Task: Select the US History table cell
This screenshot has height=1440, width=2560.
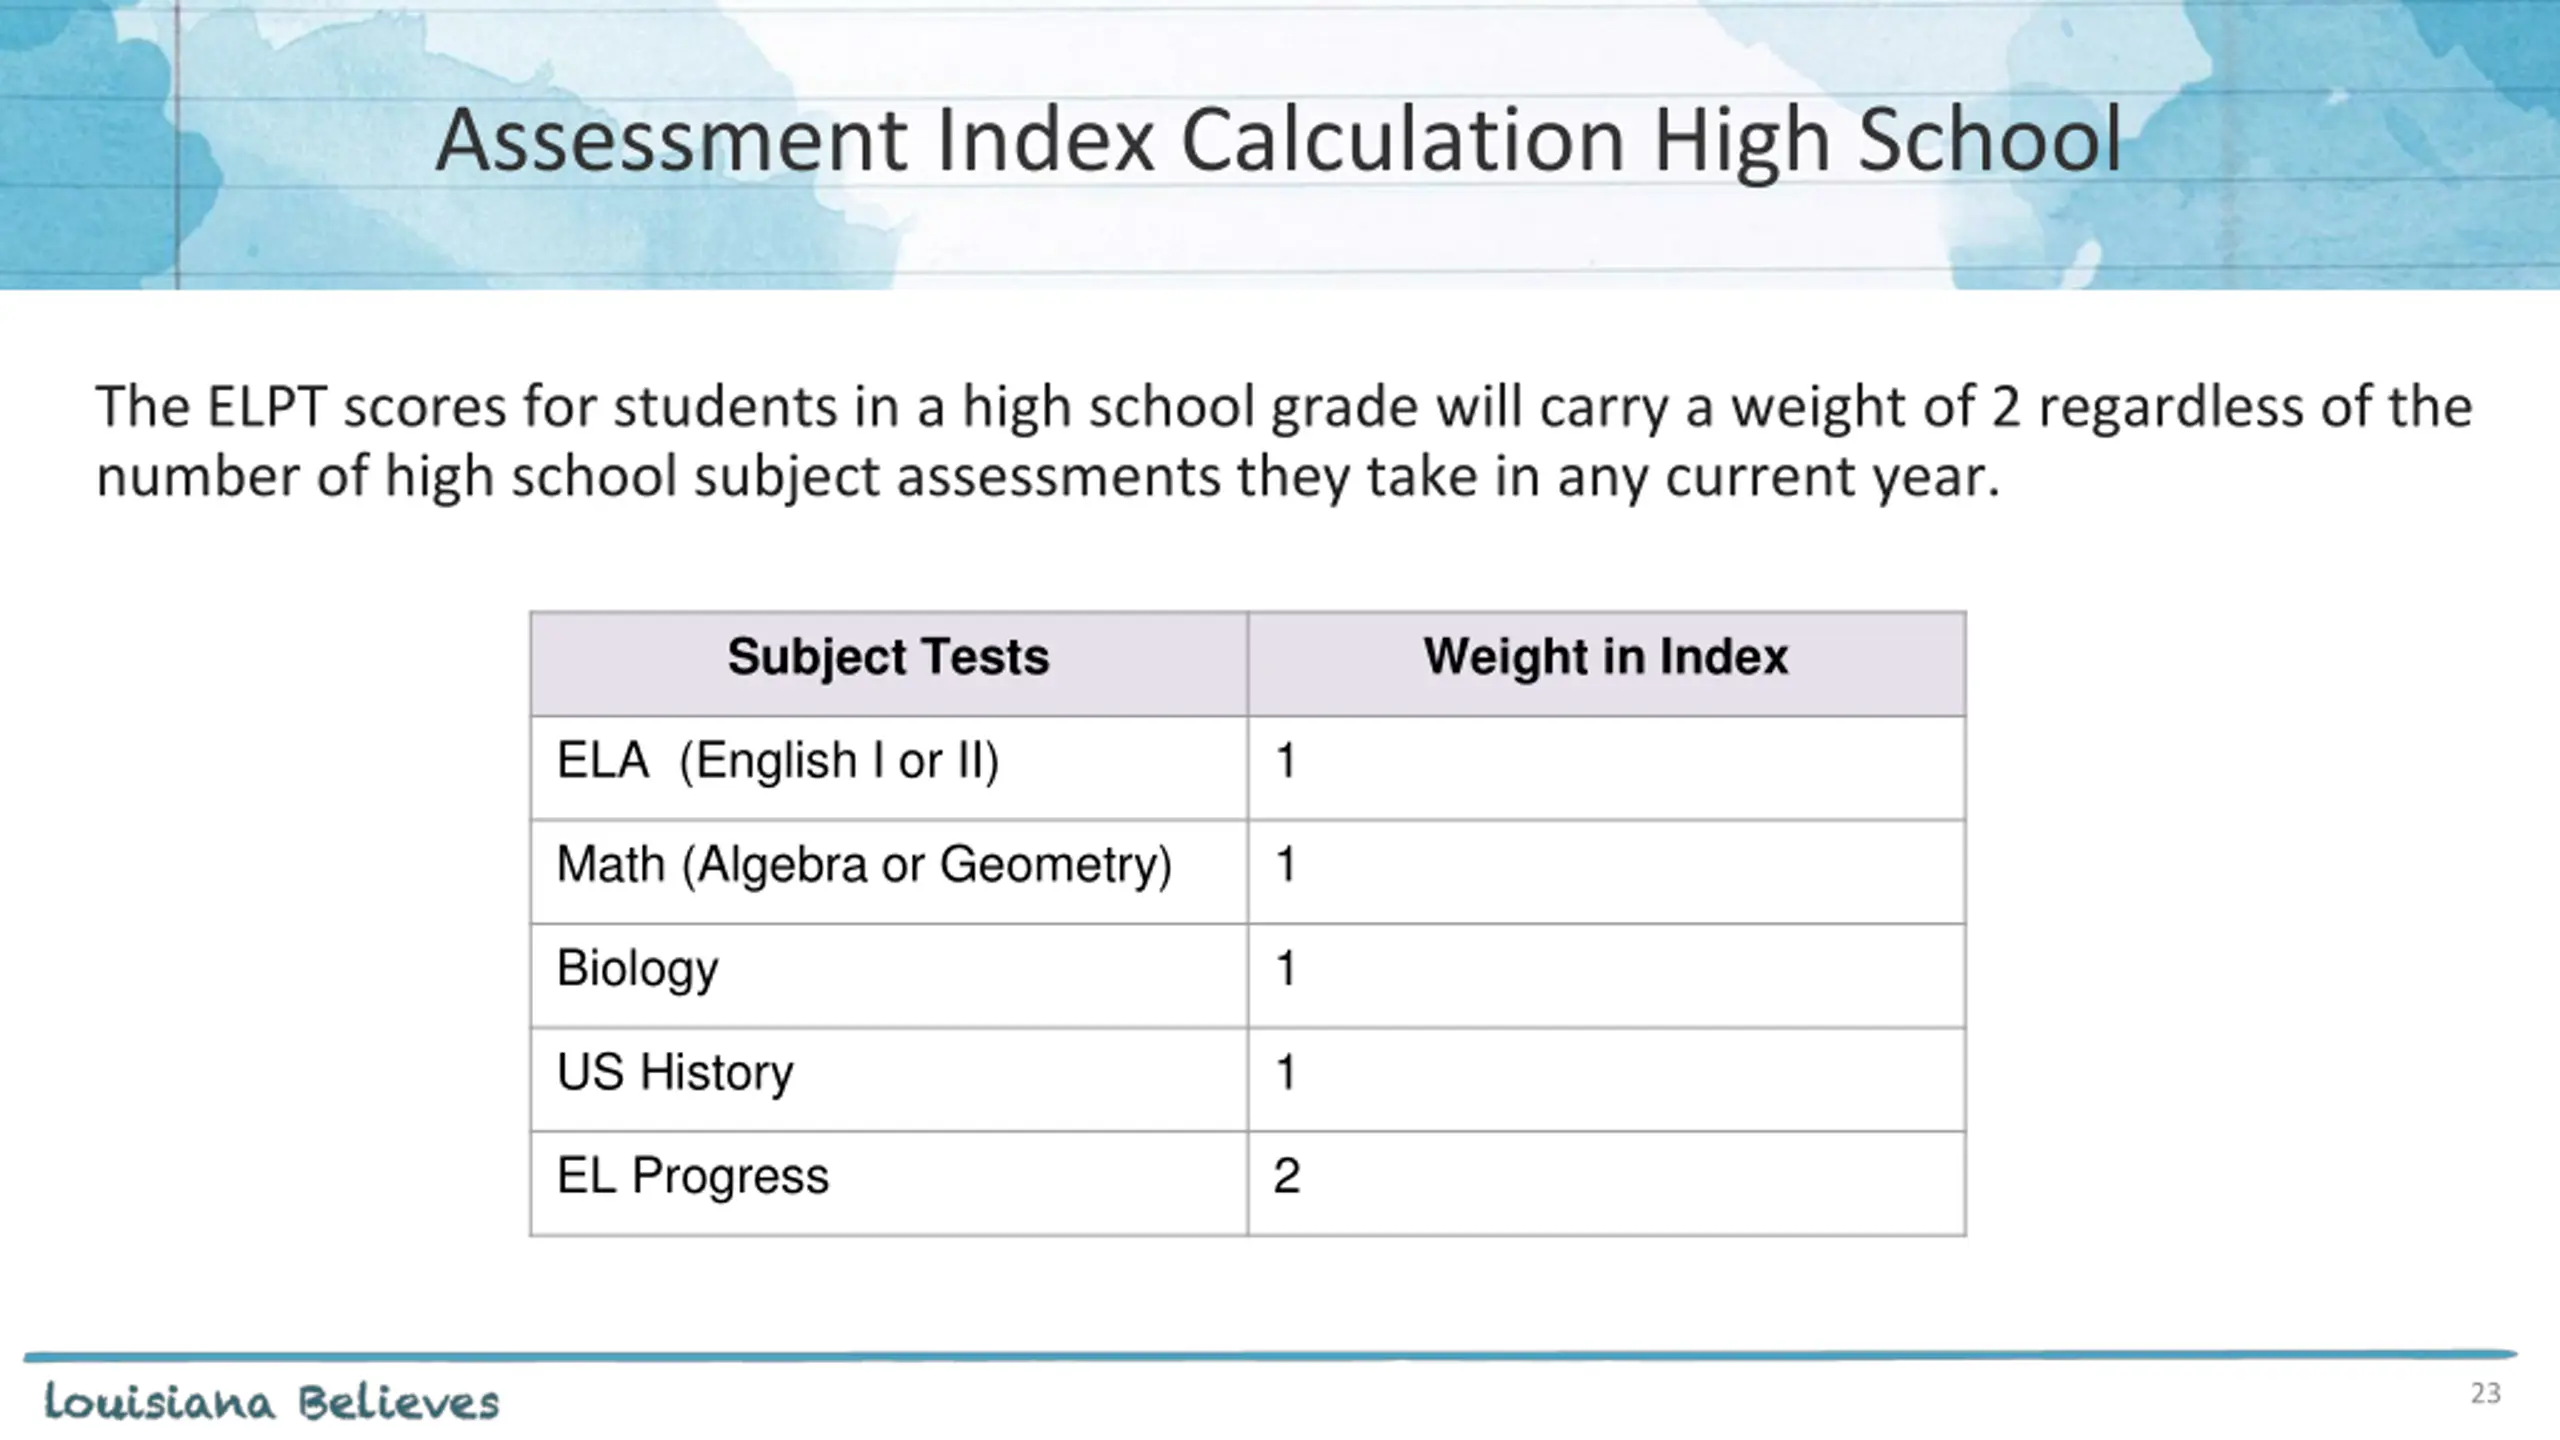Action: [889, 1080]
